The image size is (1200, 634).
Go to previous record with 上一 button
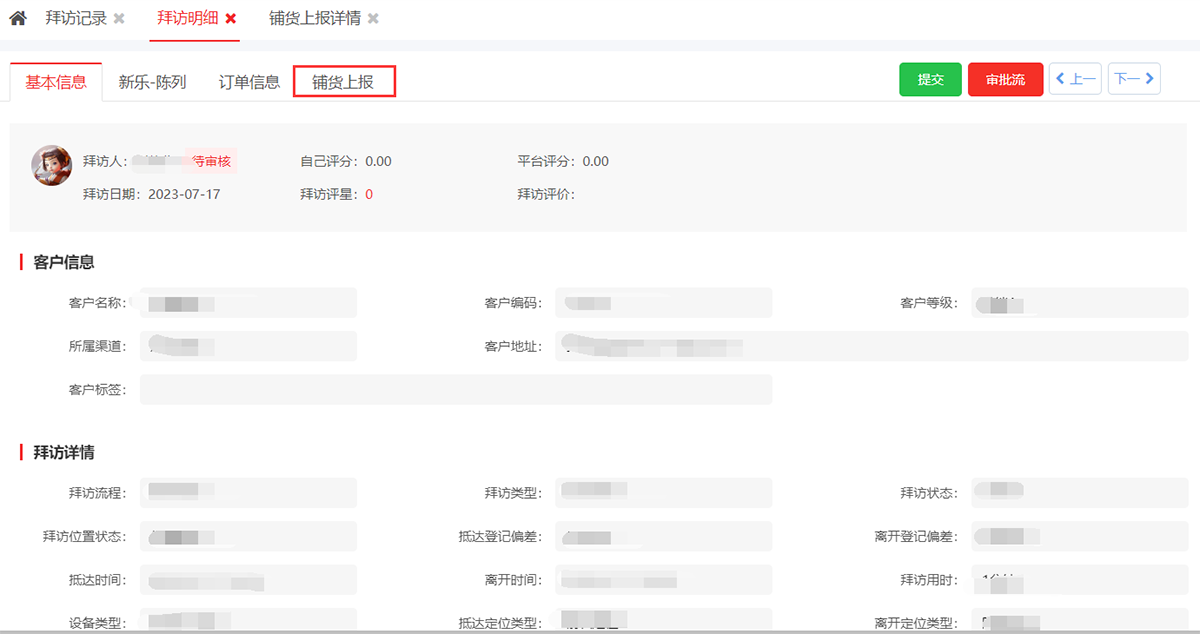[x=1075, y=79]
